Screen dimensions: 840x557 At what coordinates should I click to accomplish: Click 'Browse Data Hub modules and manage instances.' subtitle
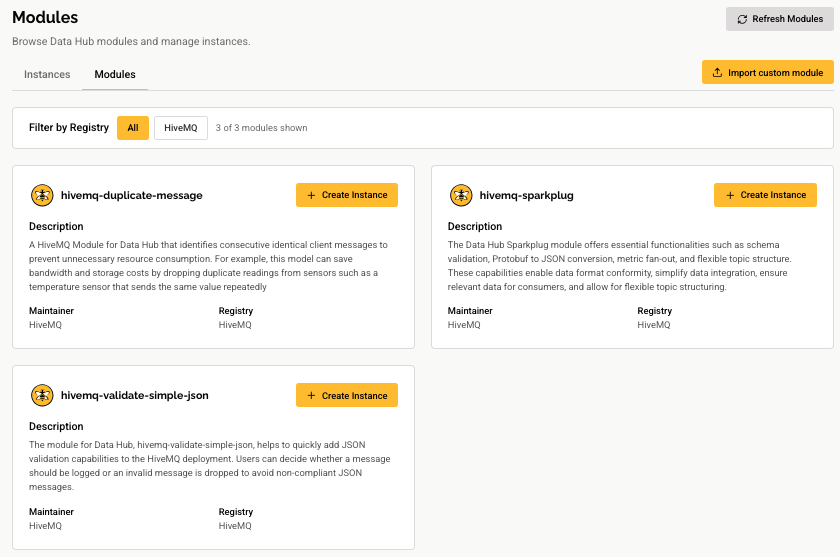tap(131, 41)
